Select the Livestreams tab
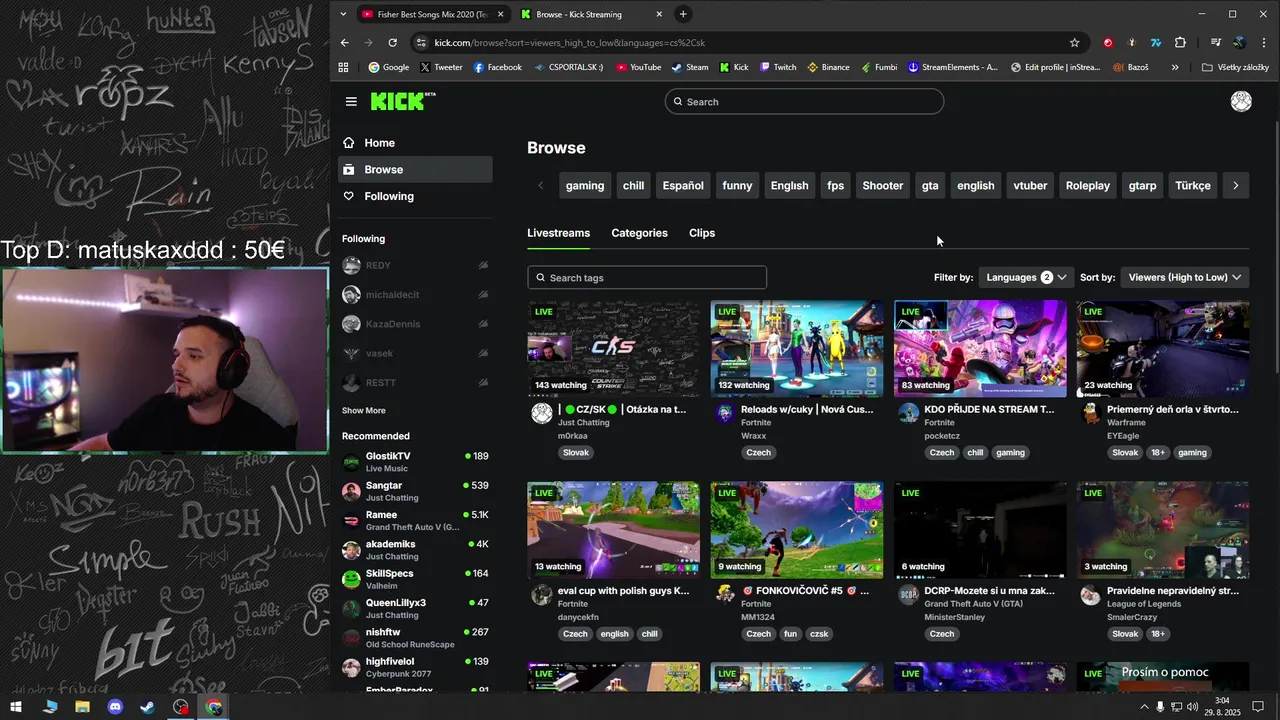Viewport: 1280px width, 720px height. click(558, 233)
